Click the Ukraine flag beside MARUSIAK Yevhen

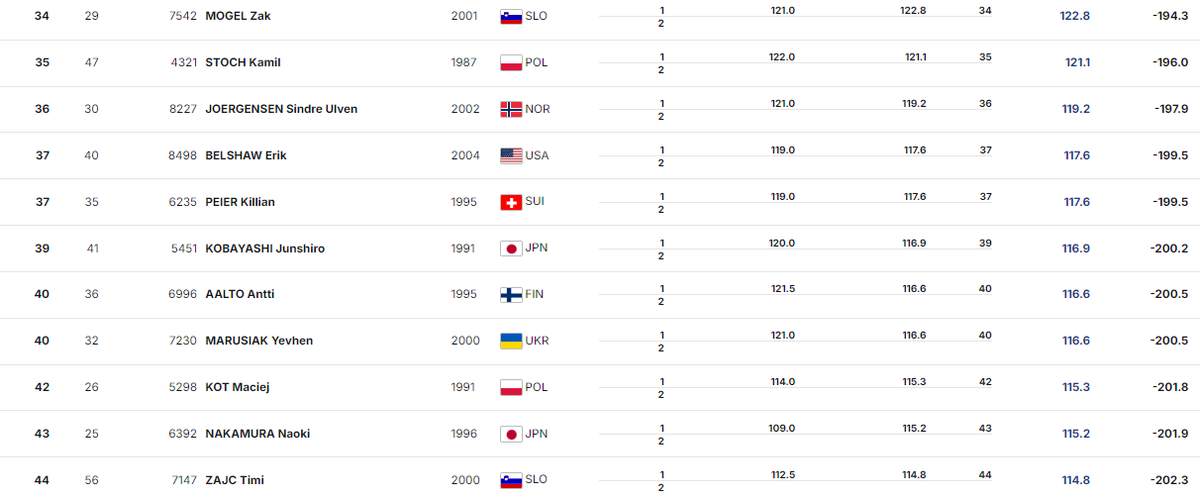coord(511,341)
